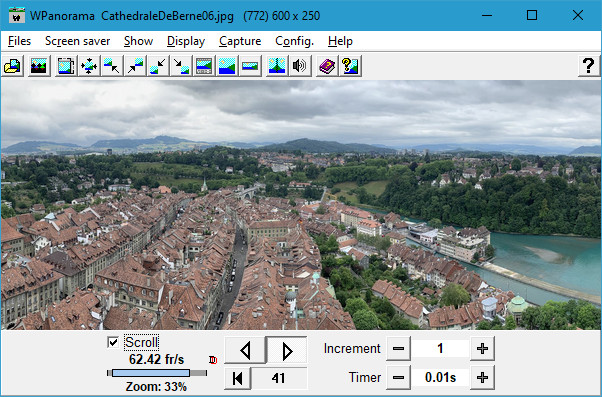
Task: Click the open image file folder icon
Action: click(13, 66)
